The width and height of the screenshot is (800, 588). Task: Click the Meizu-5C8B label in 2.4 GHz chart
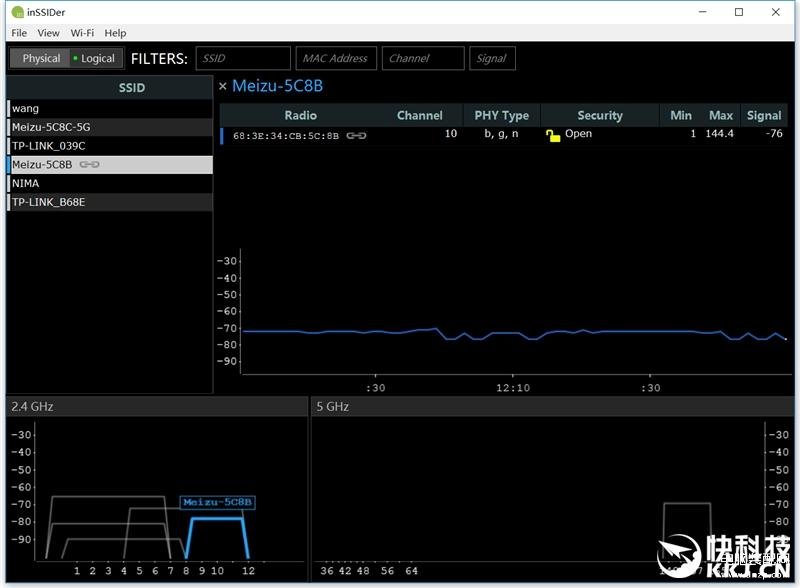coord(217,502)
